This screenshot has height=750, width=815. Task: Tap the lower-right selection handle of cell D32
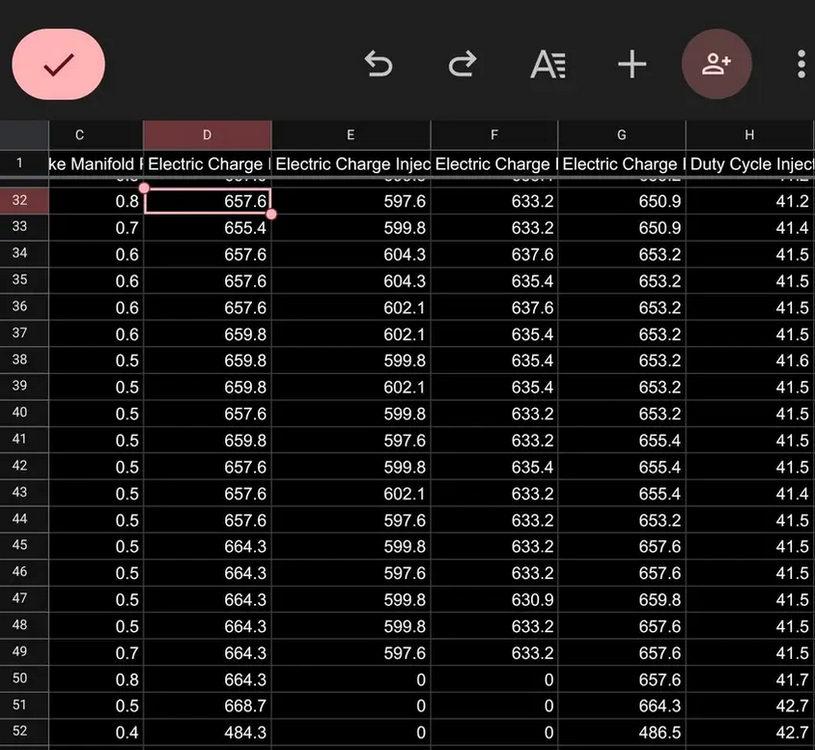pyautogui.click(x=271, y=214)
